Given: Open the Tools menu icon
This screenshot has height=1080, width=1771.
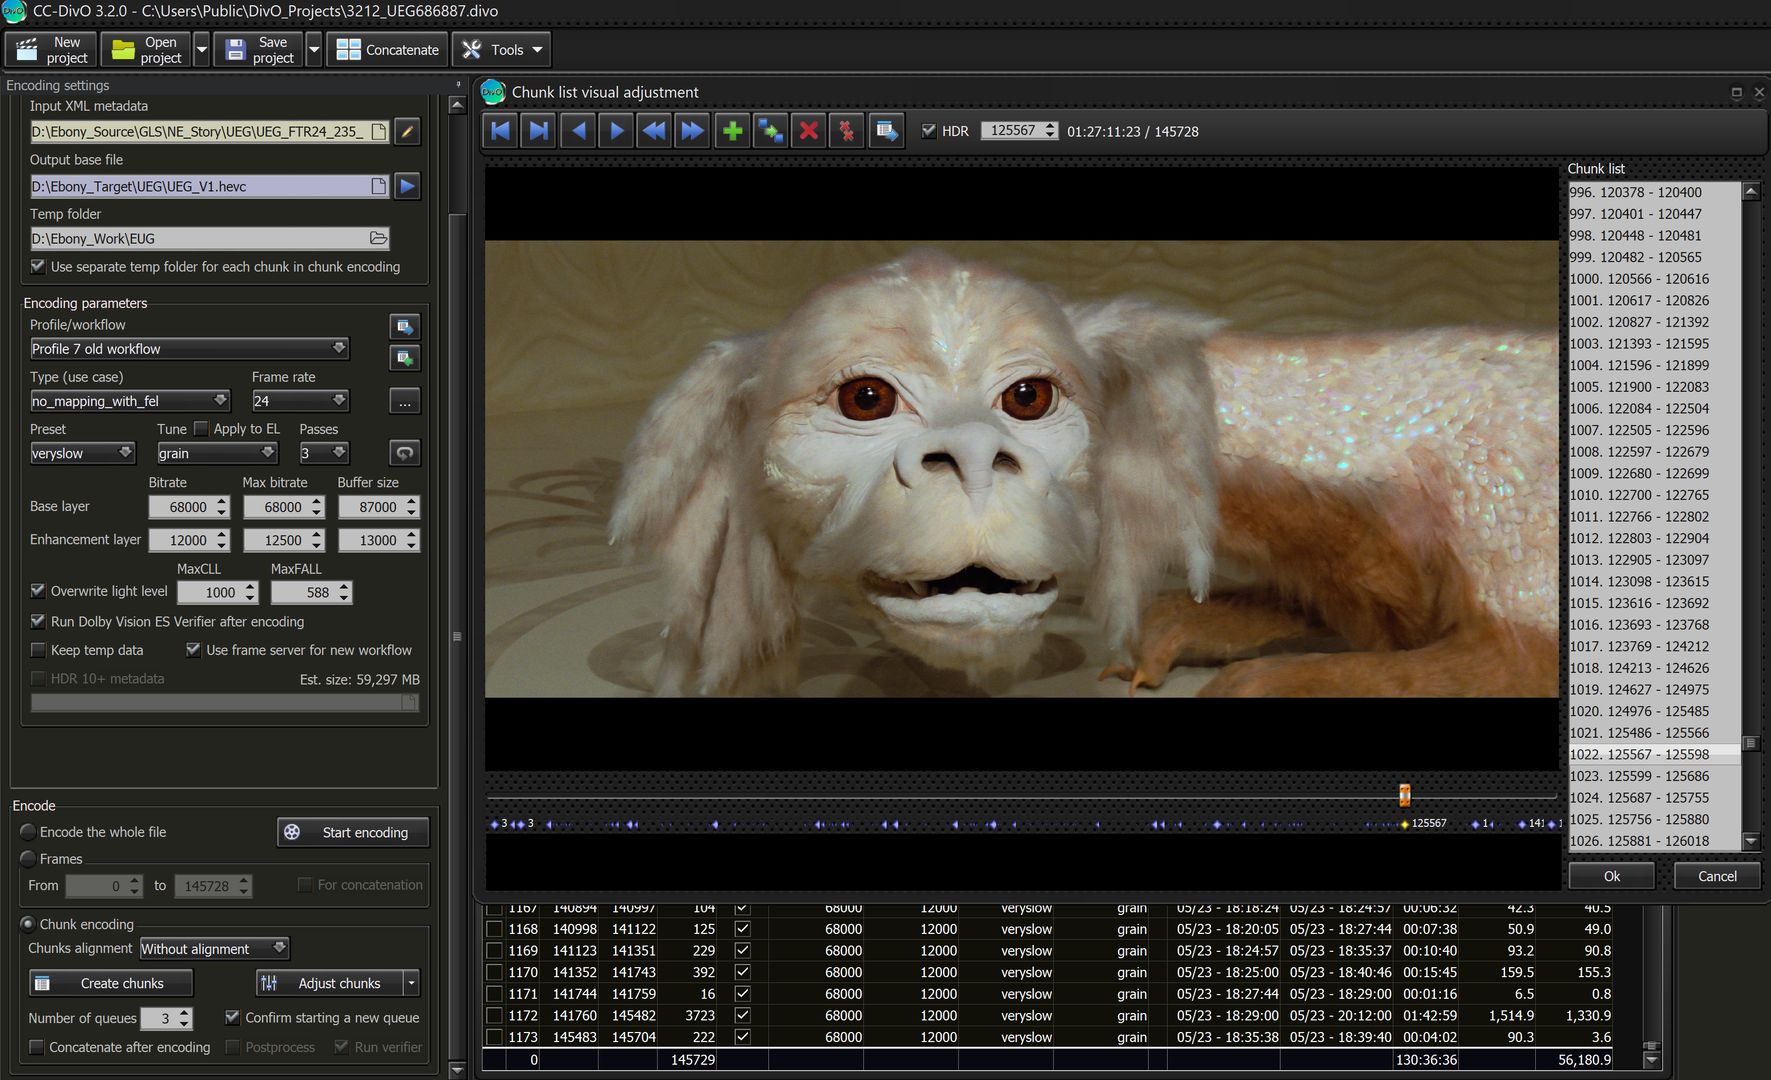Looking at the screenshot, I should (470, 49).
